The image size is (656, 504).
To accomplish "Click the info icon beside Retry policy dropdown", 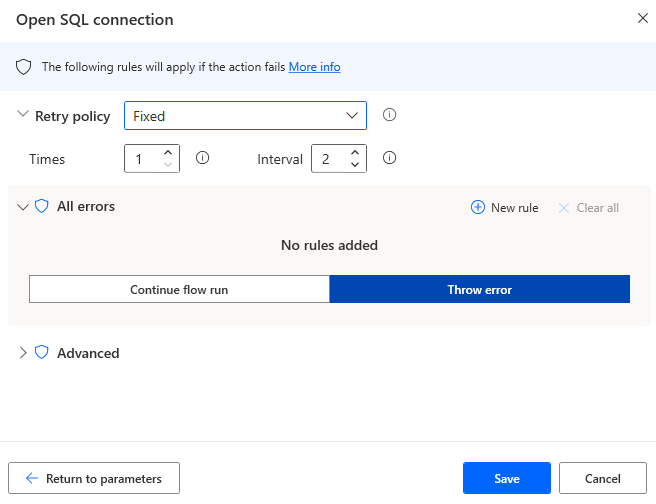I will pos(389,115).
